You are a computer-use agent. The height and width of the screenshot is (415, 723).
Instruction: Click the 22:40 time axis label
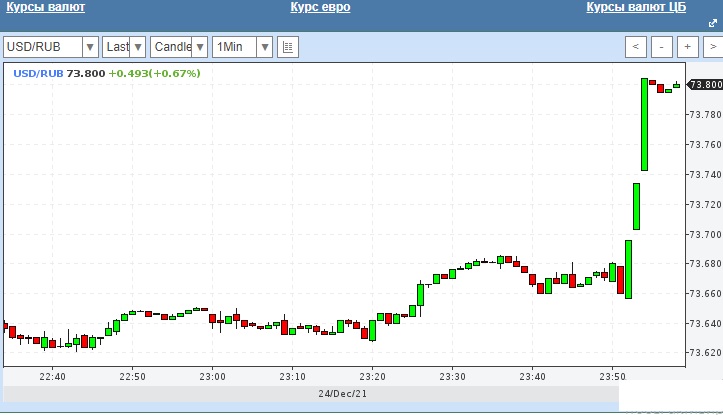point(53,377)
